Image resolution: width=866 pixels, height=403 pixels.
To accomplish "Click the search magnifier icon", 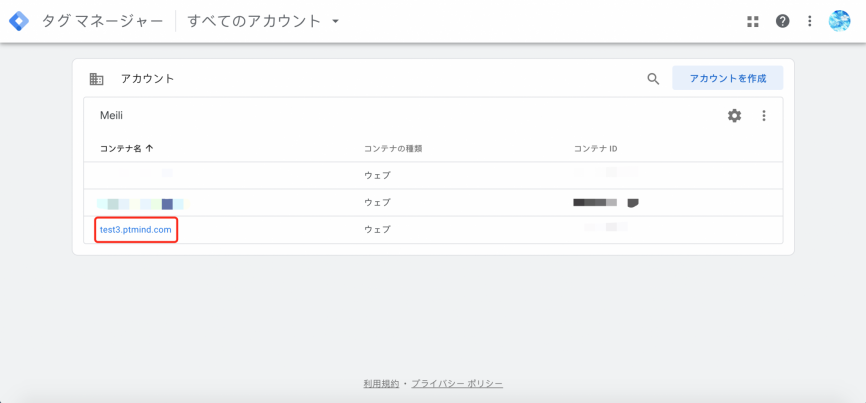I will tap(653, 79).
